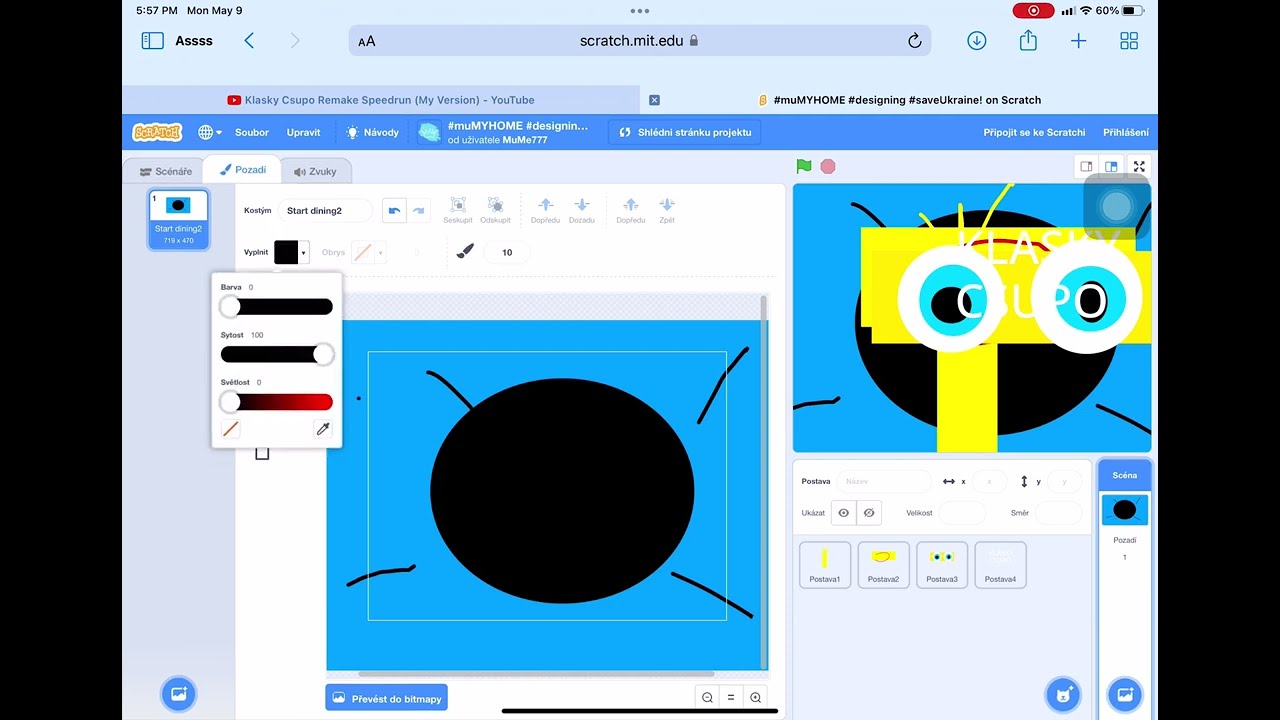
Task: Select sprite Postava2
Action: [883, 565]
